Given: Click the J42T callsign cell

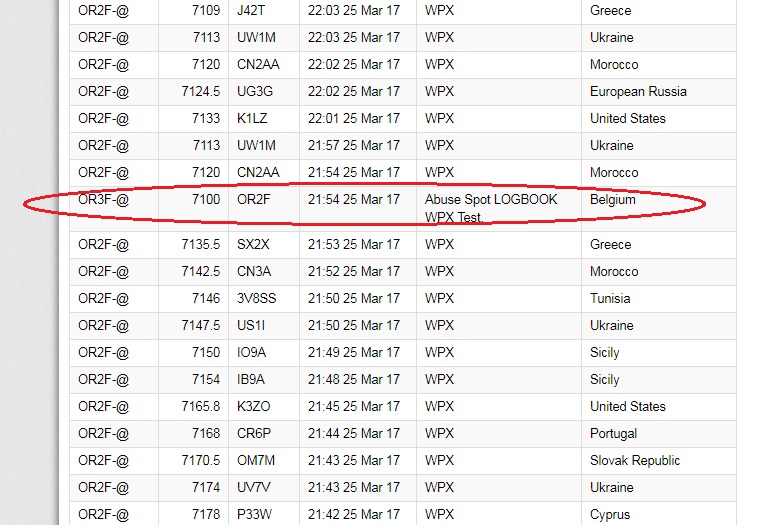Looking at the screenshot, I should coord(251,10).
